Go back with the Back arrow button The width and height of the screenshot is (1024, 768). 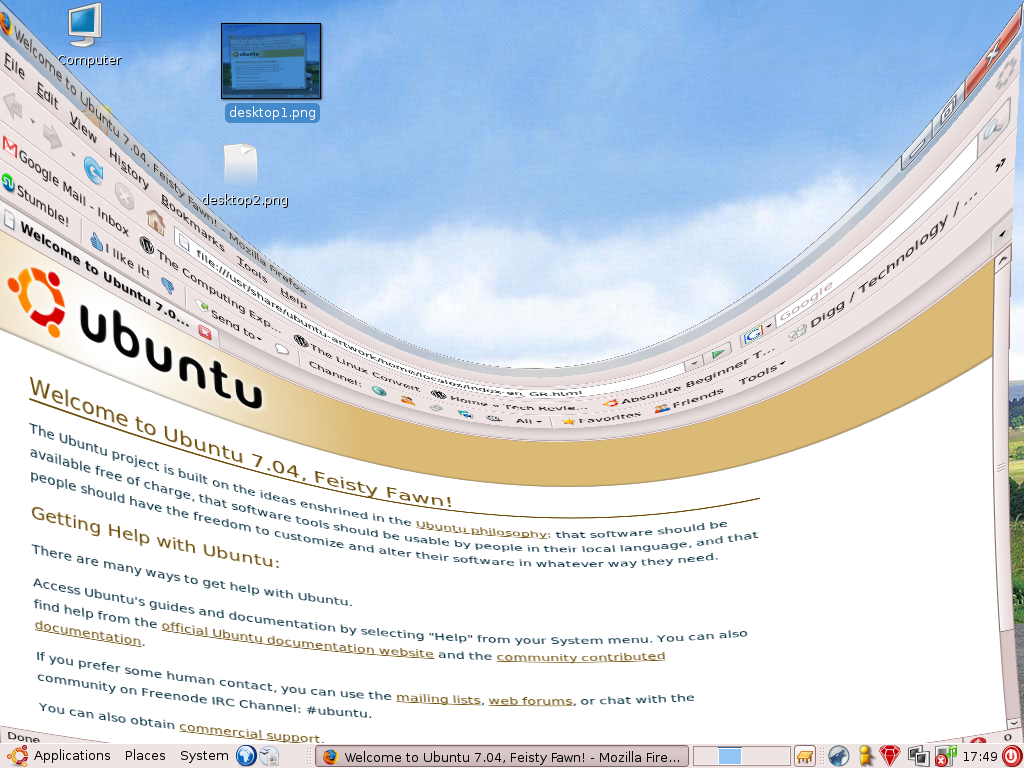(12, 105)
